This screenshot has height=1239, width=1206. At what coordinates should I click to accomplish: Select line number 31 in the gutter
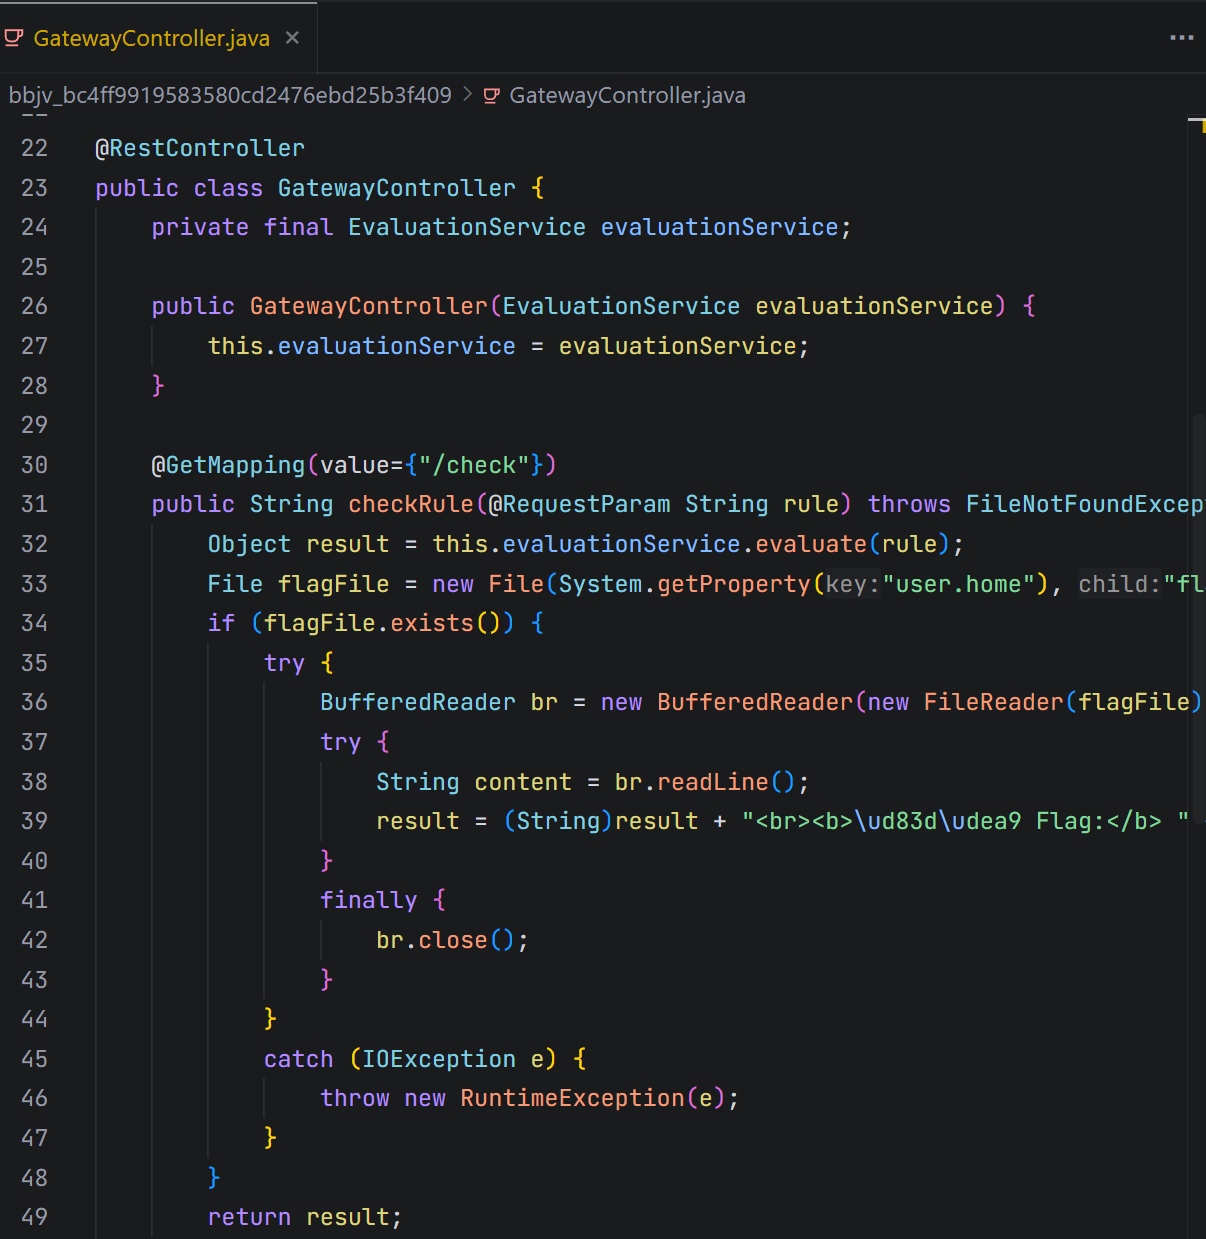pos(34,504)
